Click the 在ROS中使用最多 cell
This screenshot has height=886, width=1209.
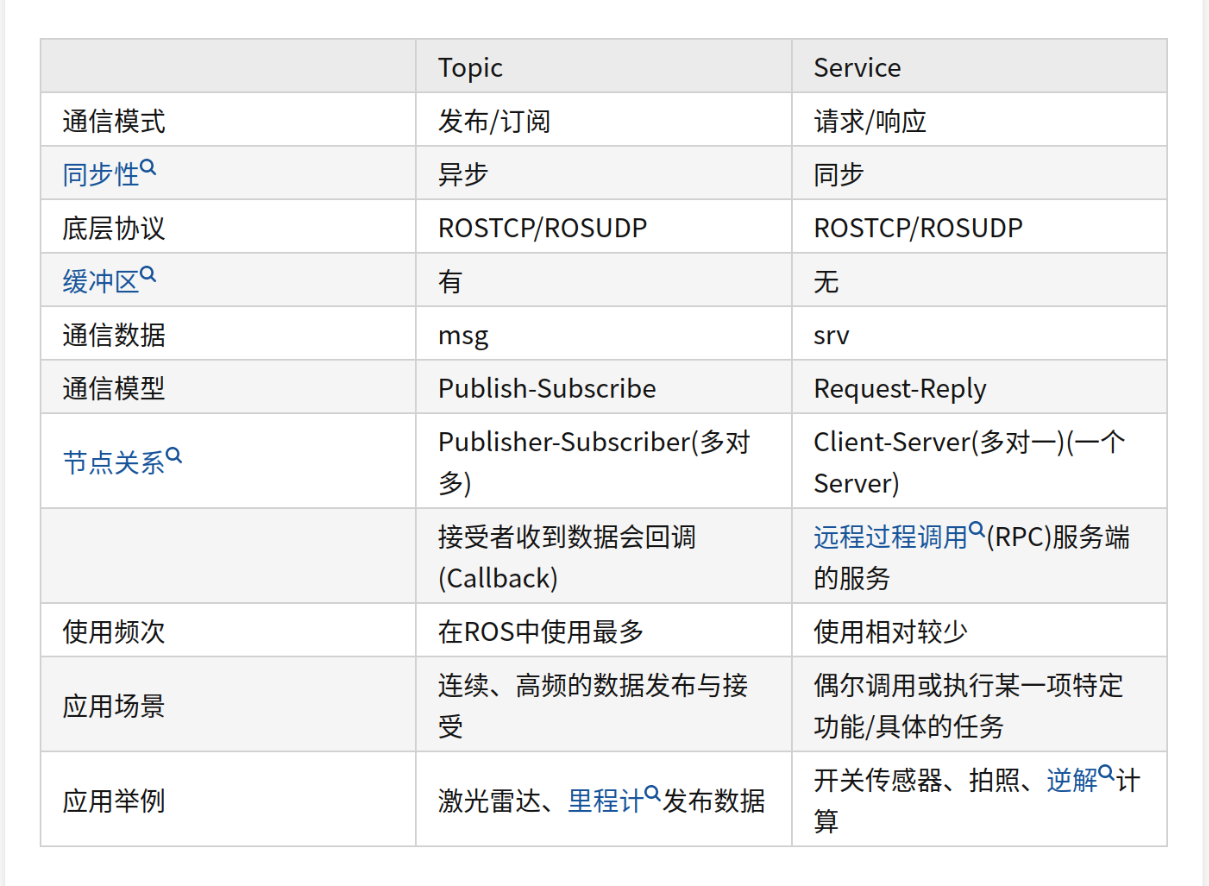tap(541, 632)
